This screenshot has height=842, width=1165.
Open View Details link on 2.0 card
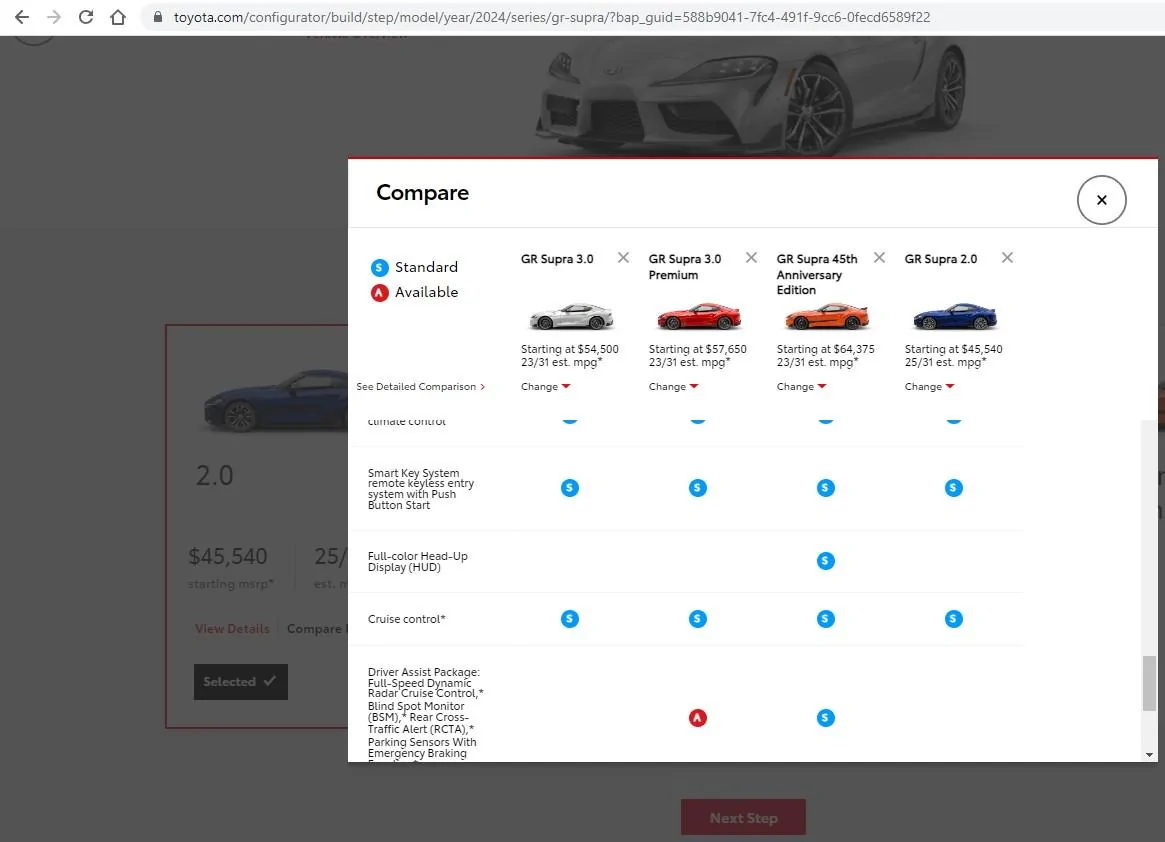pos(232,629)
